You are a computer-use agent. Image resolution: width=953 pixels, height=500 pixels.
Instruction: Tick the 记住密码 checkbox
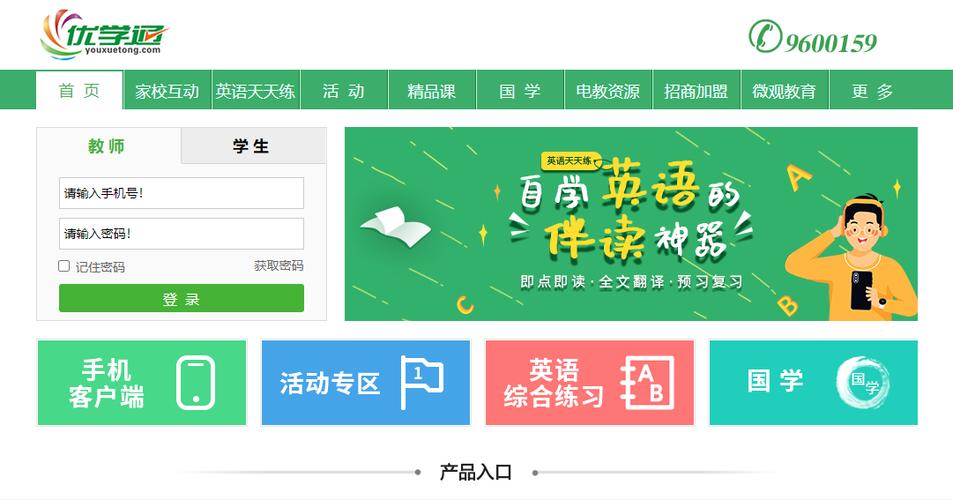pyautogui.click(x=64, y=265)
